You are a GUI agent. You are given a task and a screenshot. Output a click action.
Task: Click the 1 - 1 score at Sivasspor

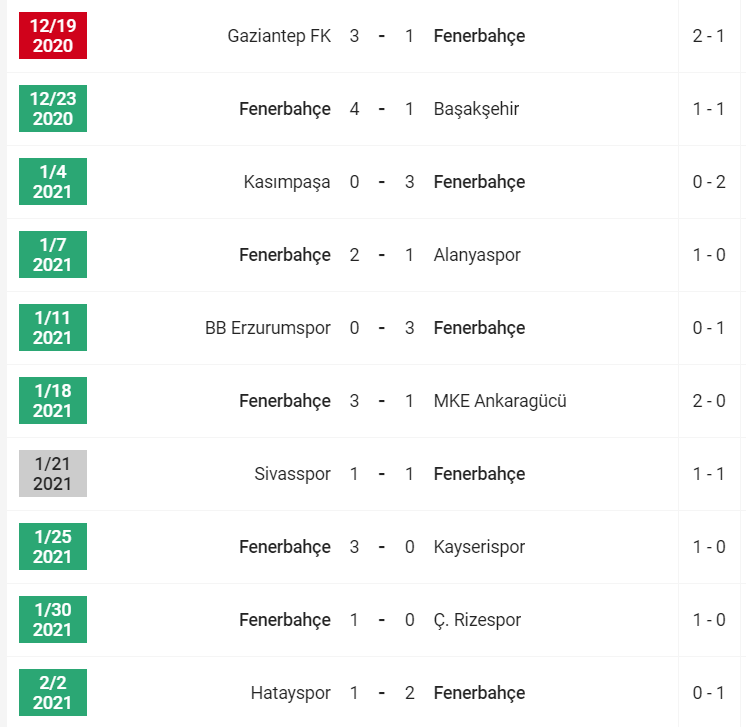(x=382, y=474)
